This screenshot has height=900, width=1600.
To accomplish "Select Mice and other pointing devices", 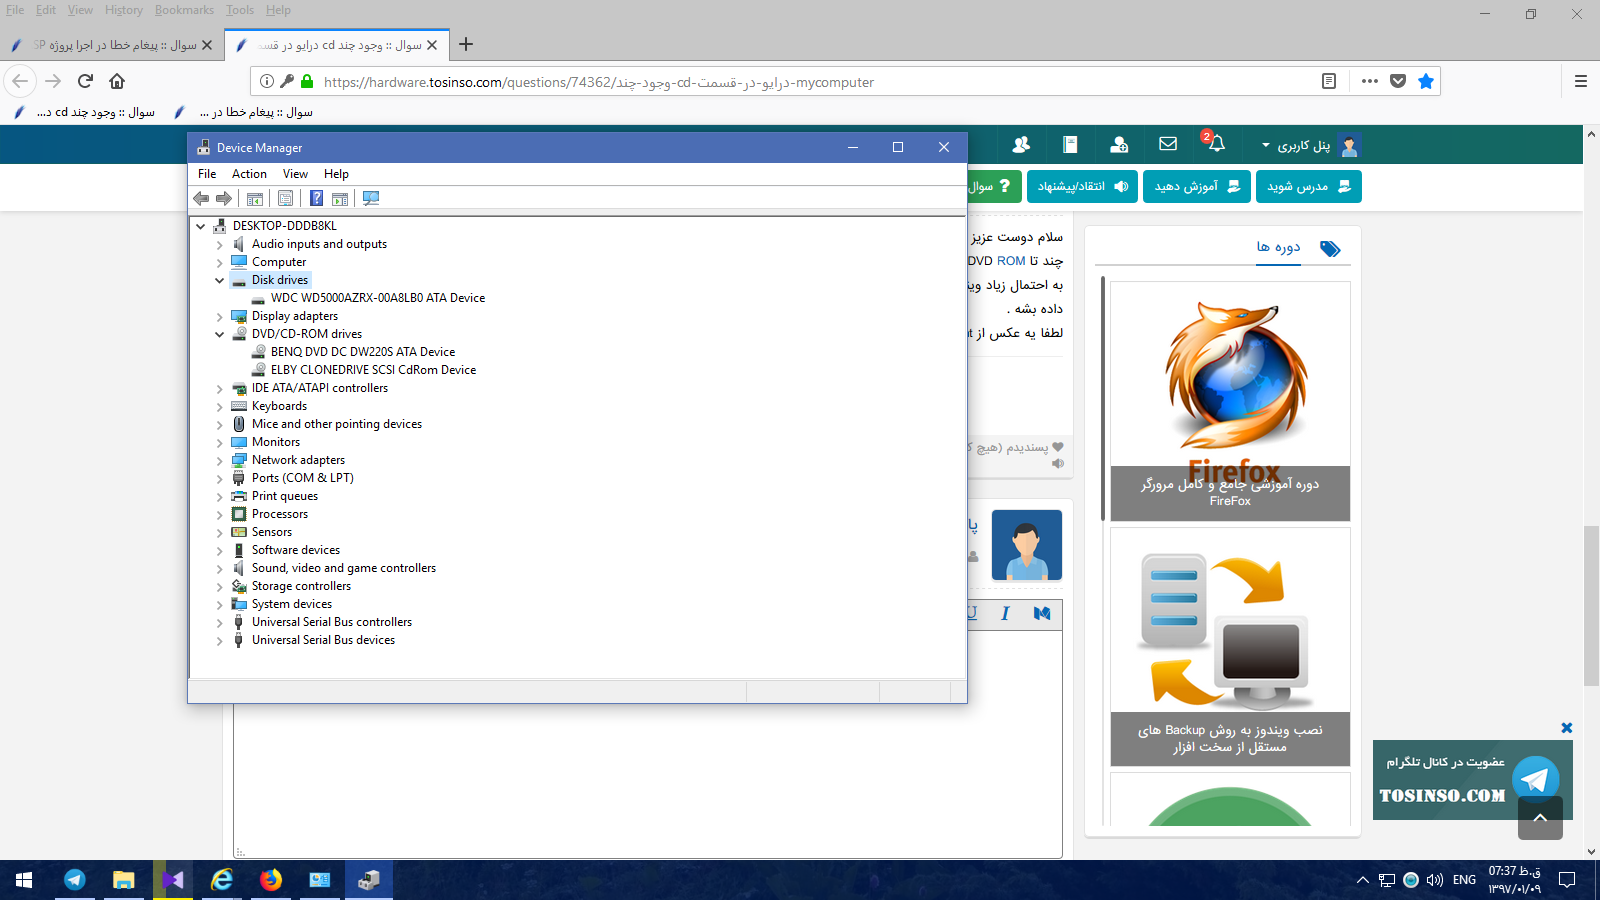I will [336, 424].
